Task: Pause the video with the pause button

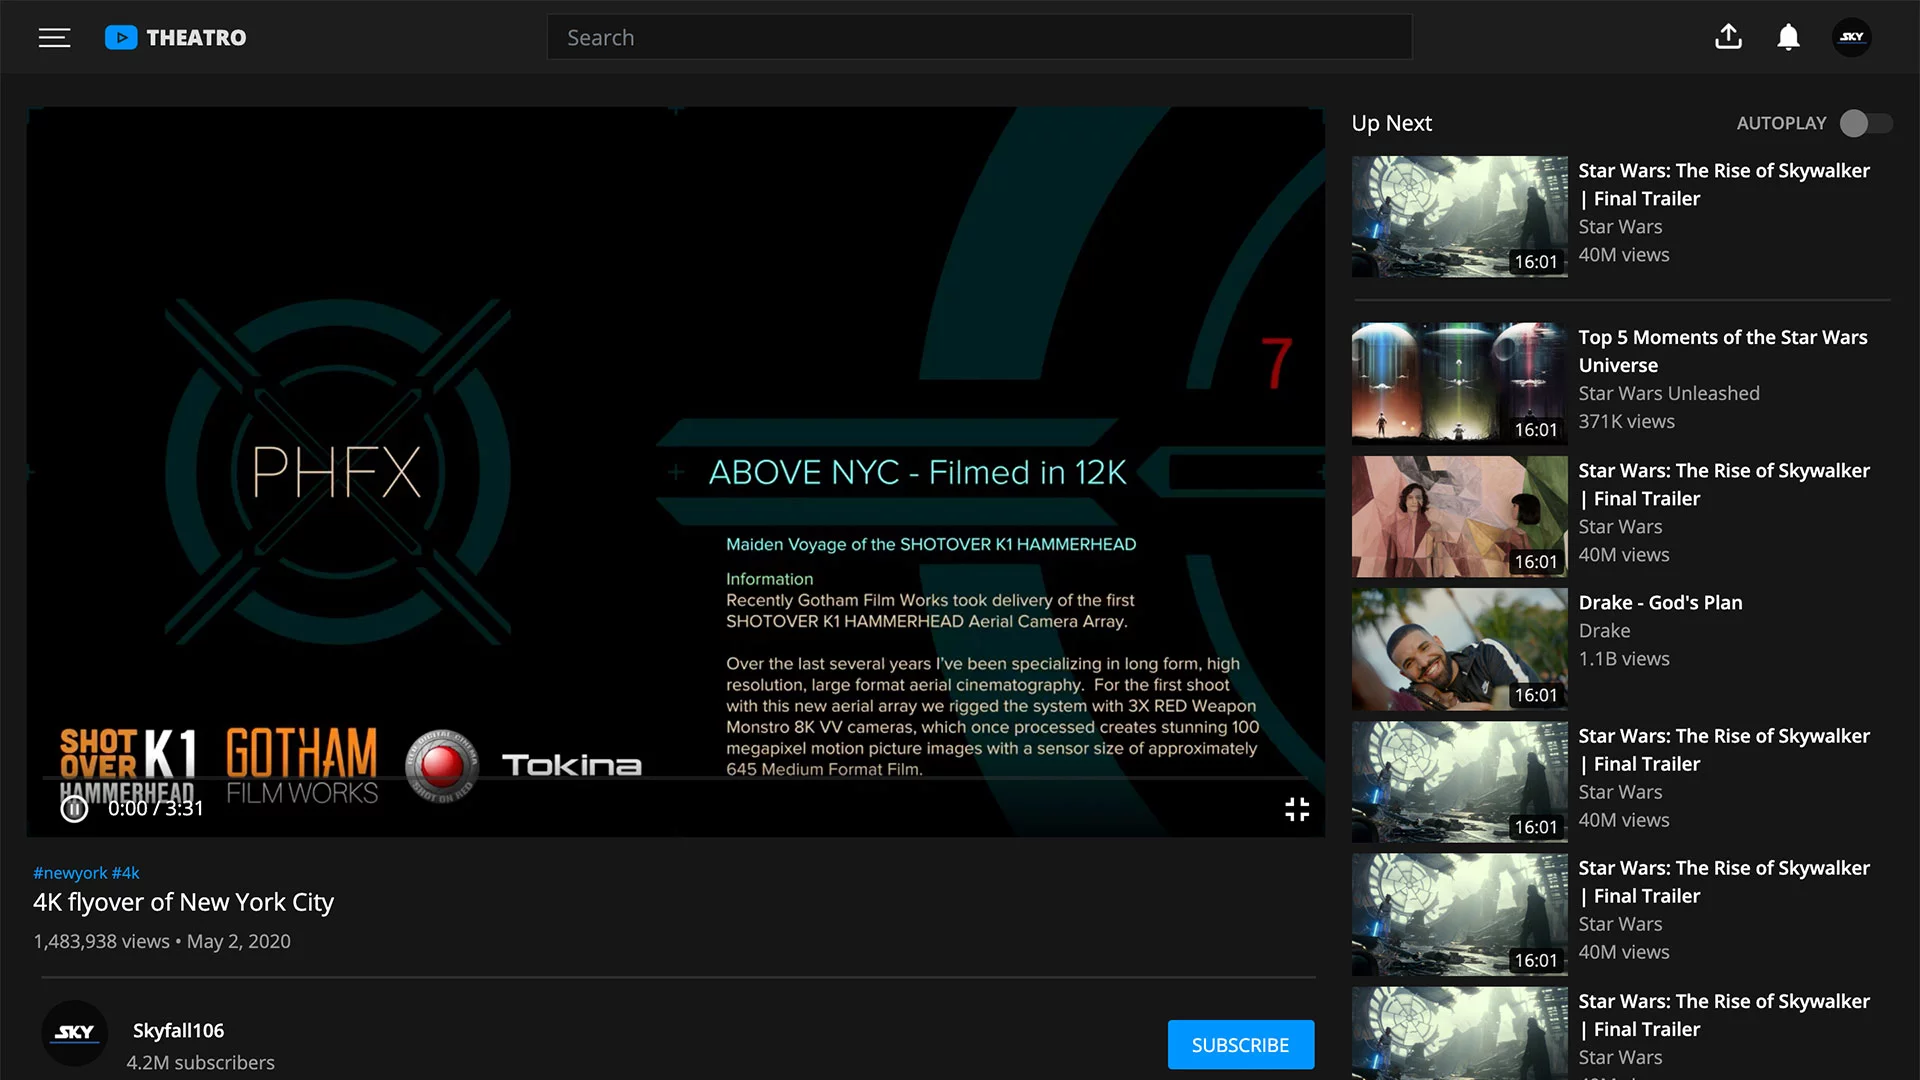Action: click(x=74, y=809)
